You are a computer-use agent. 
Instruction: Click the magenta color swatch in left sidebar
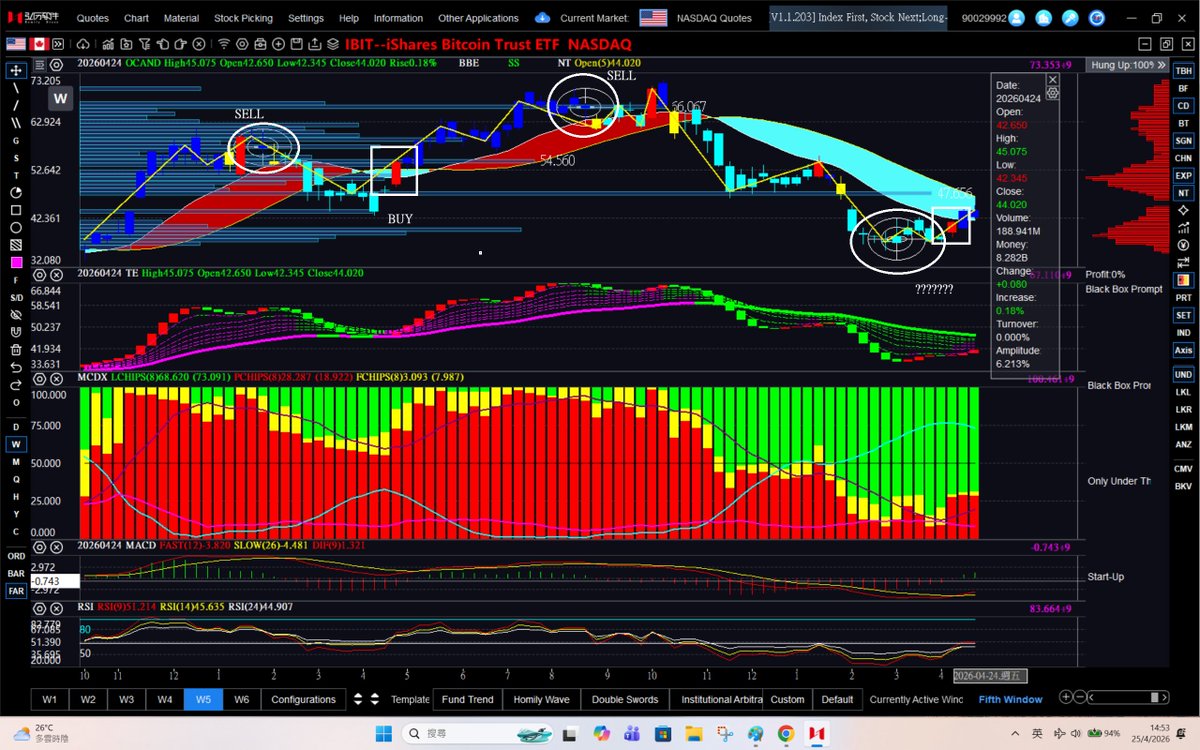point(16,262)
